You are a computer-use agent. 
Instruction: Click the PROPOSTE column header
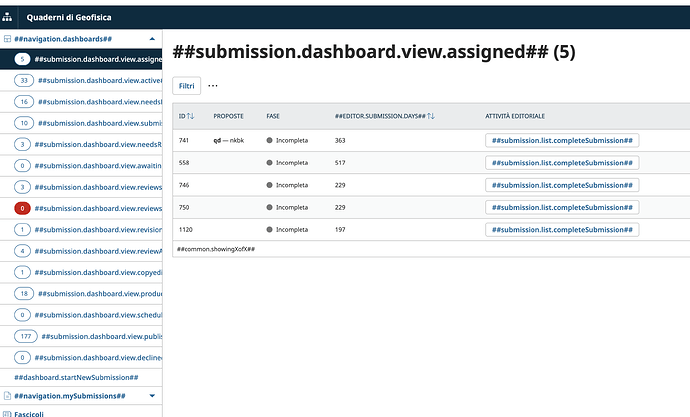click(228, 116)
